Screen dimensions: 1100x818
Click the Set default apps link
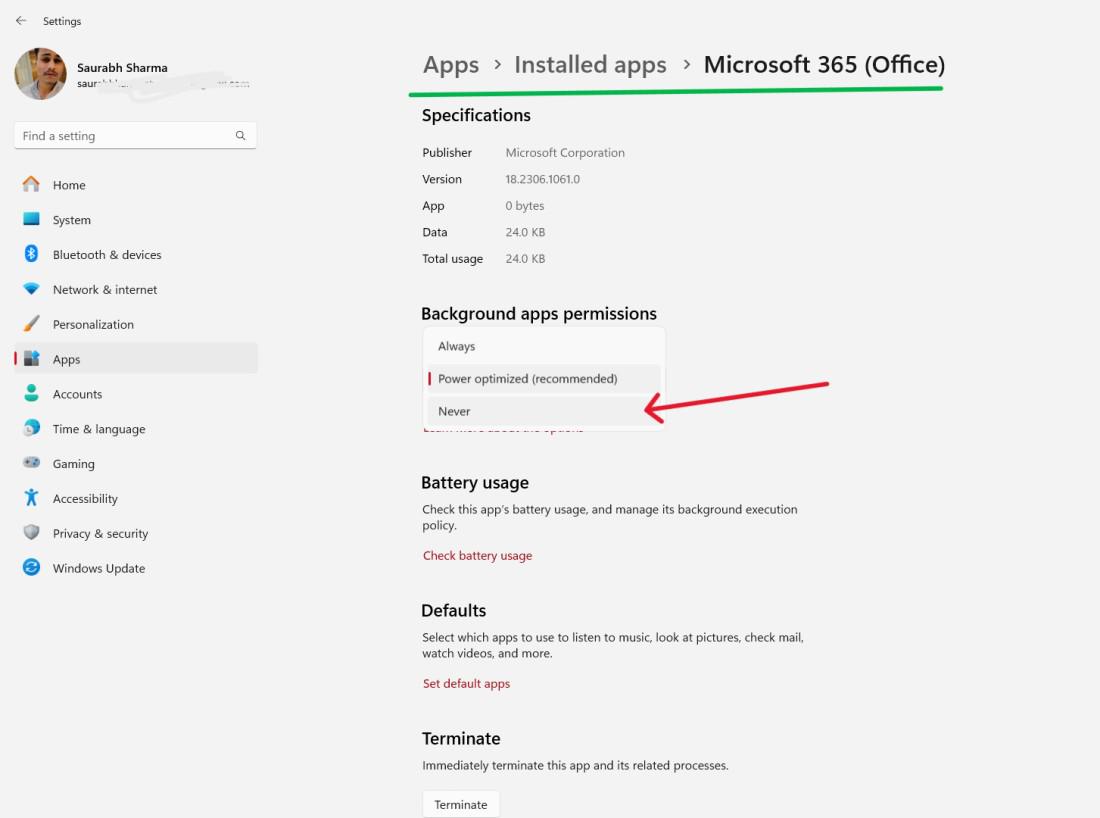466,684
